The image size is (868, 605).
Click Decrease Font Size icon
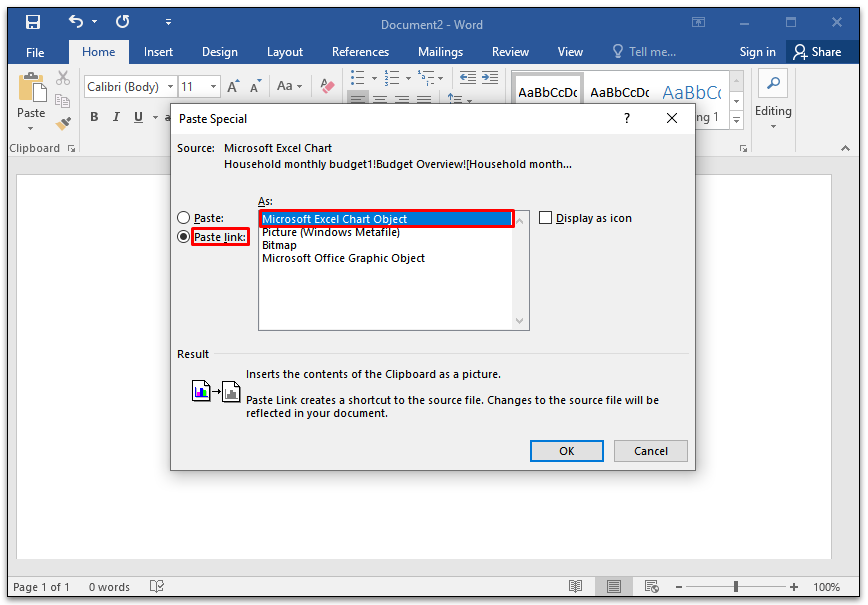(255, 86)
